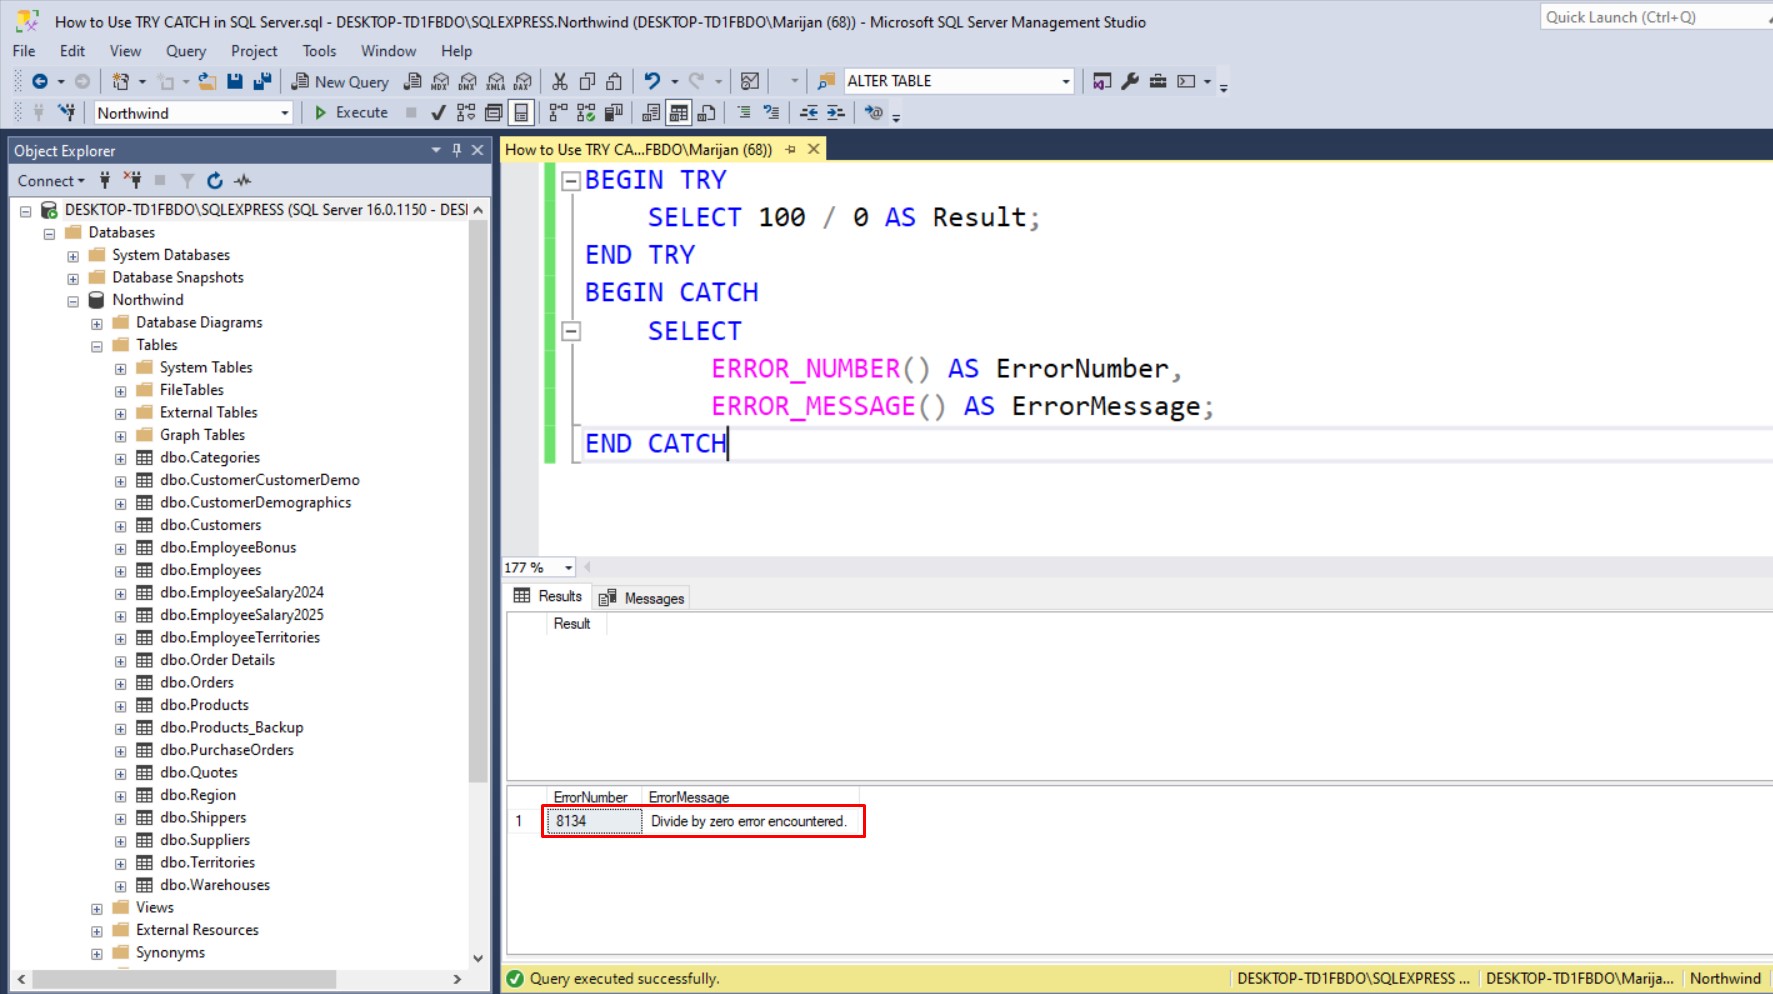Expand the dbo.Customers table node
Image resolution: width=1773 pixels, height=994 pixels.
click(x=121, y=526)
